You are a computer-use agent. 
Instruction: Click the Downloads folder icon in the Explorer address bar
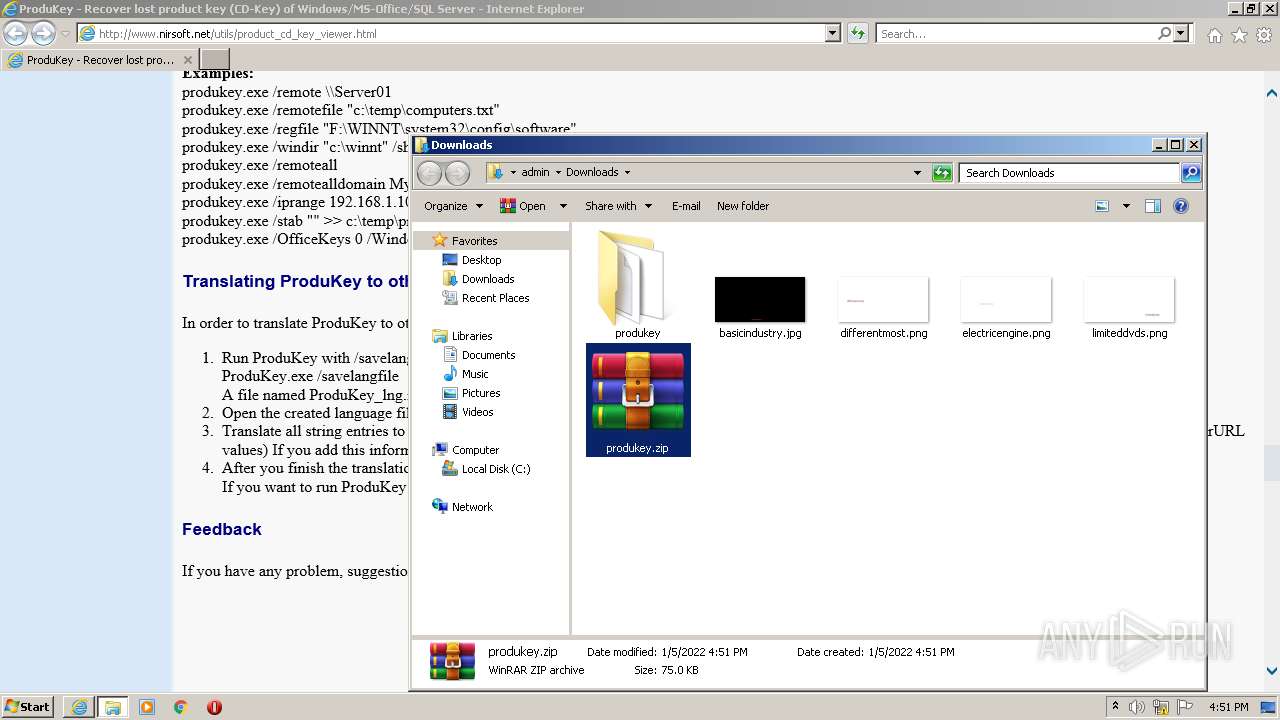(x=496, y=172)
